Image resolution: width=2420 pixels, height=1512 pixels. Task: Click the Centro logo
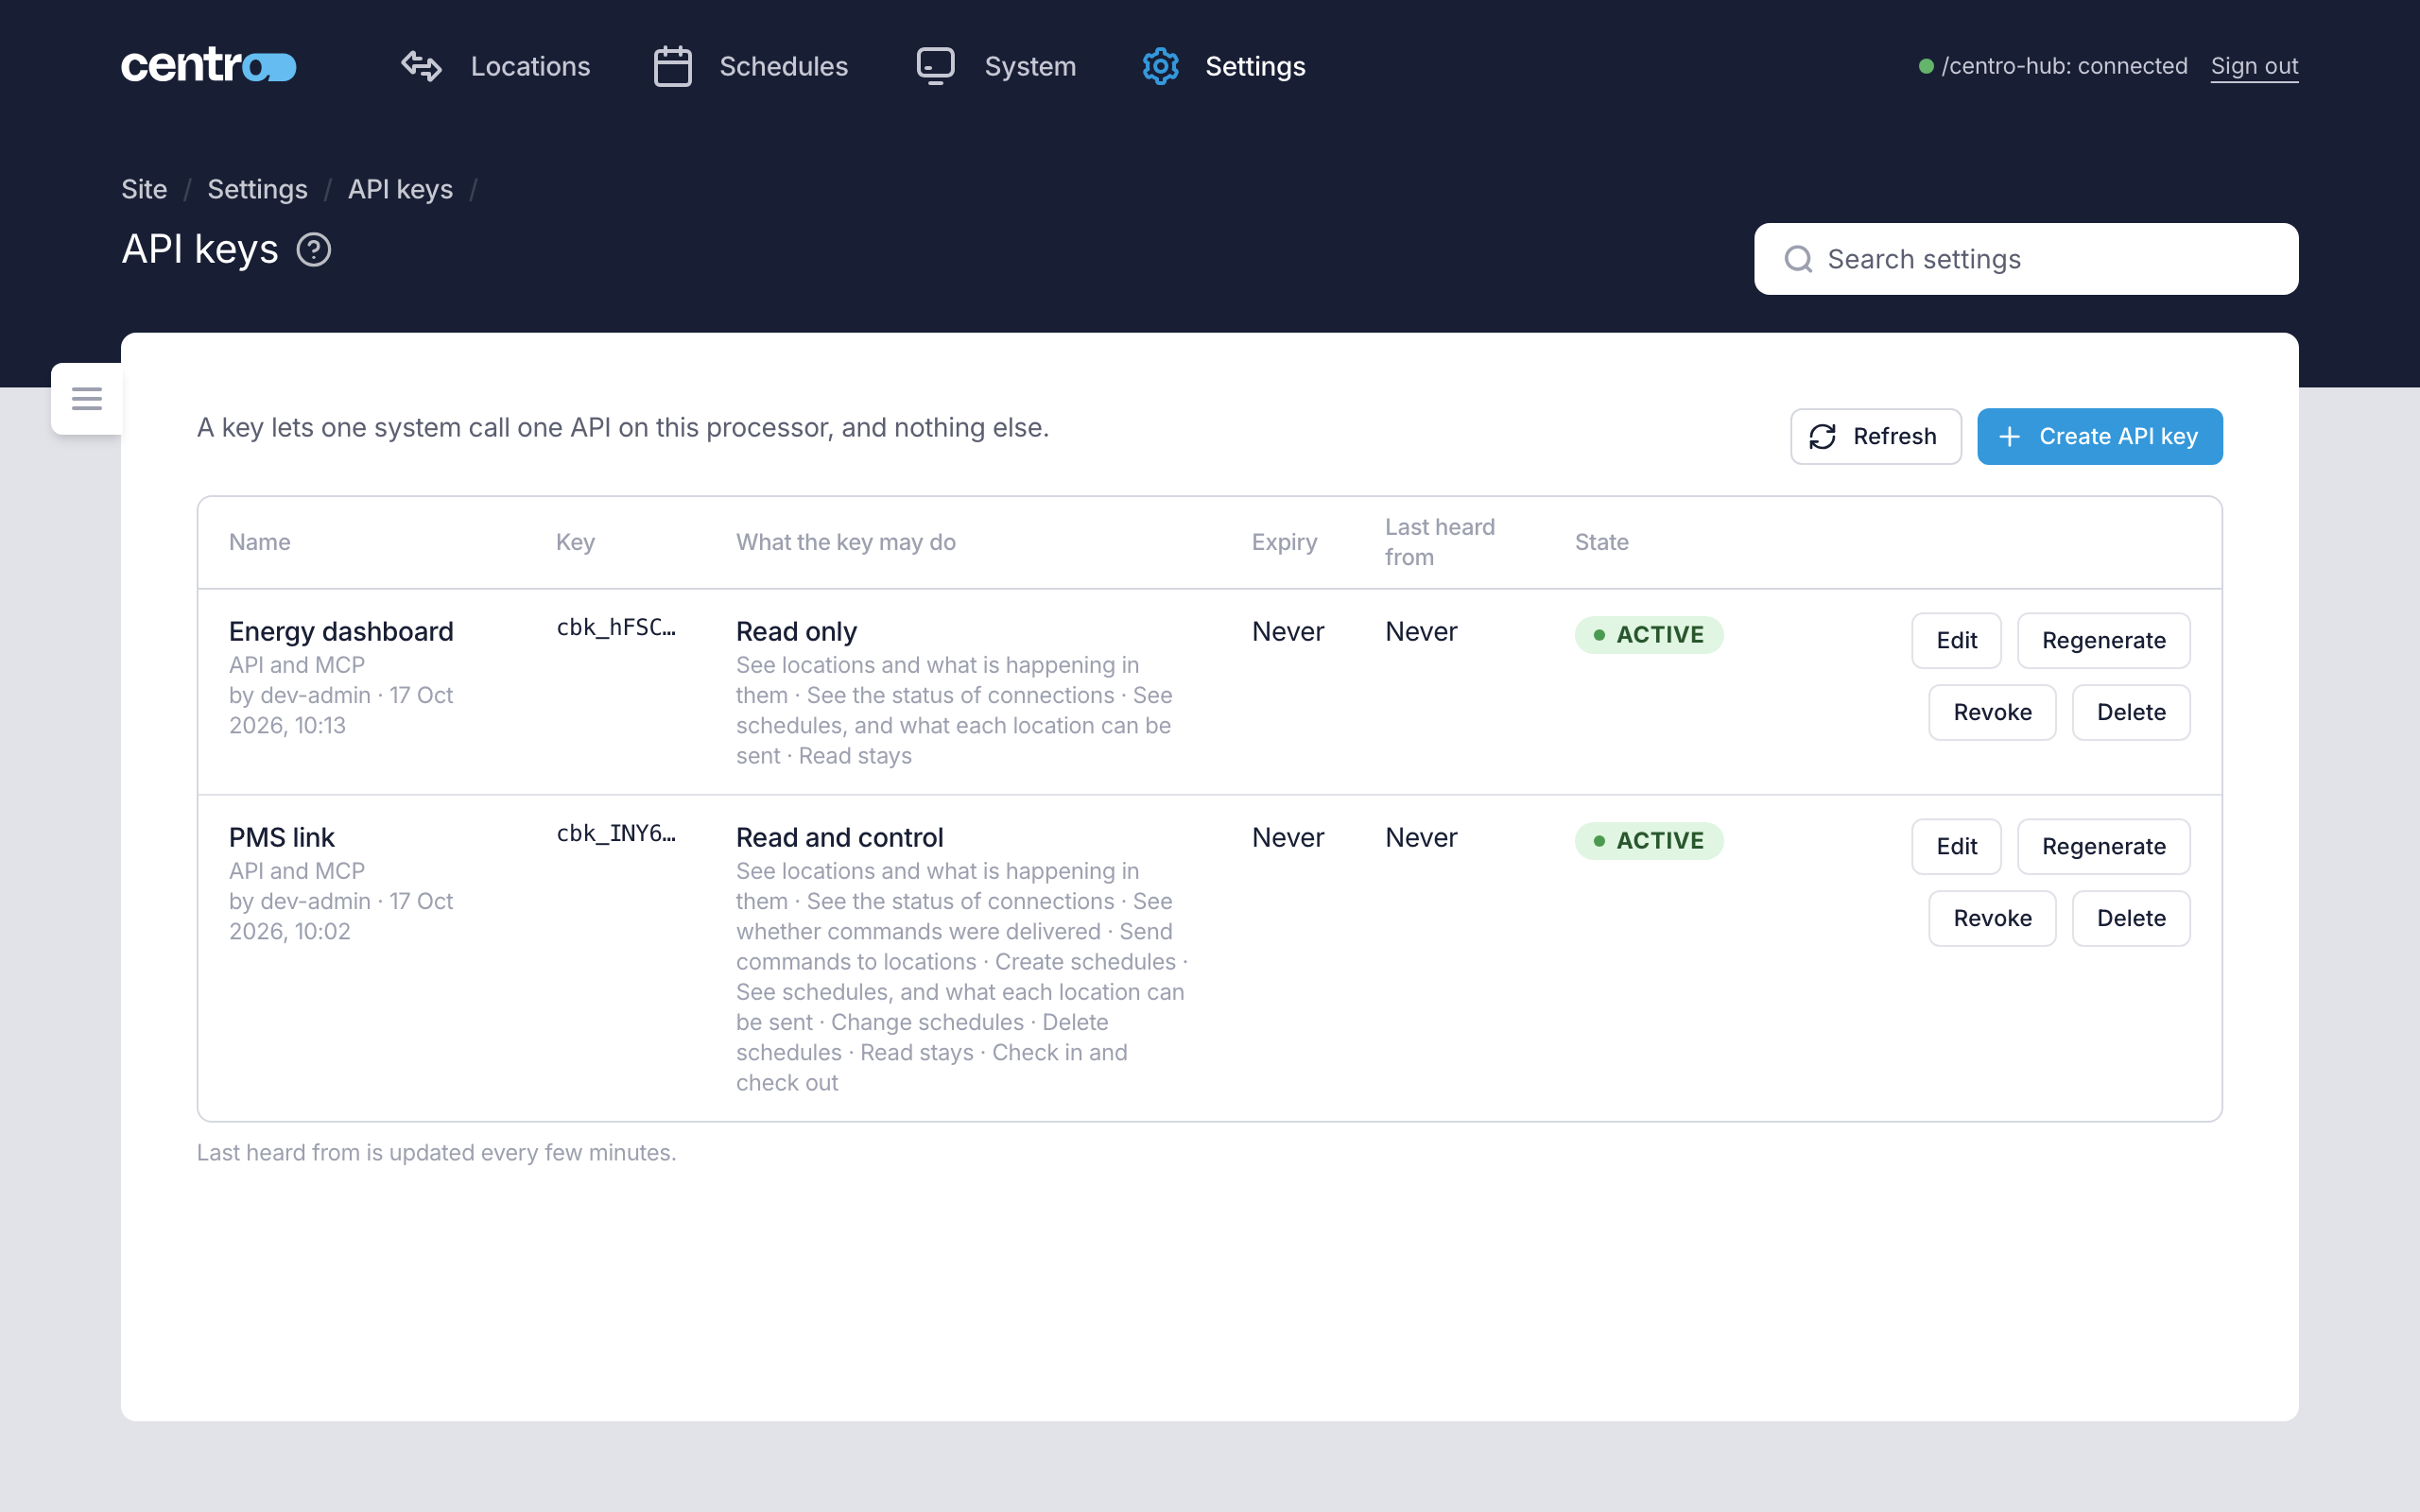(208, 66)
